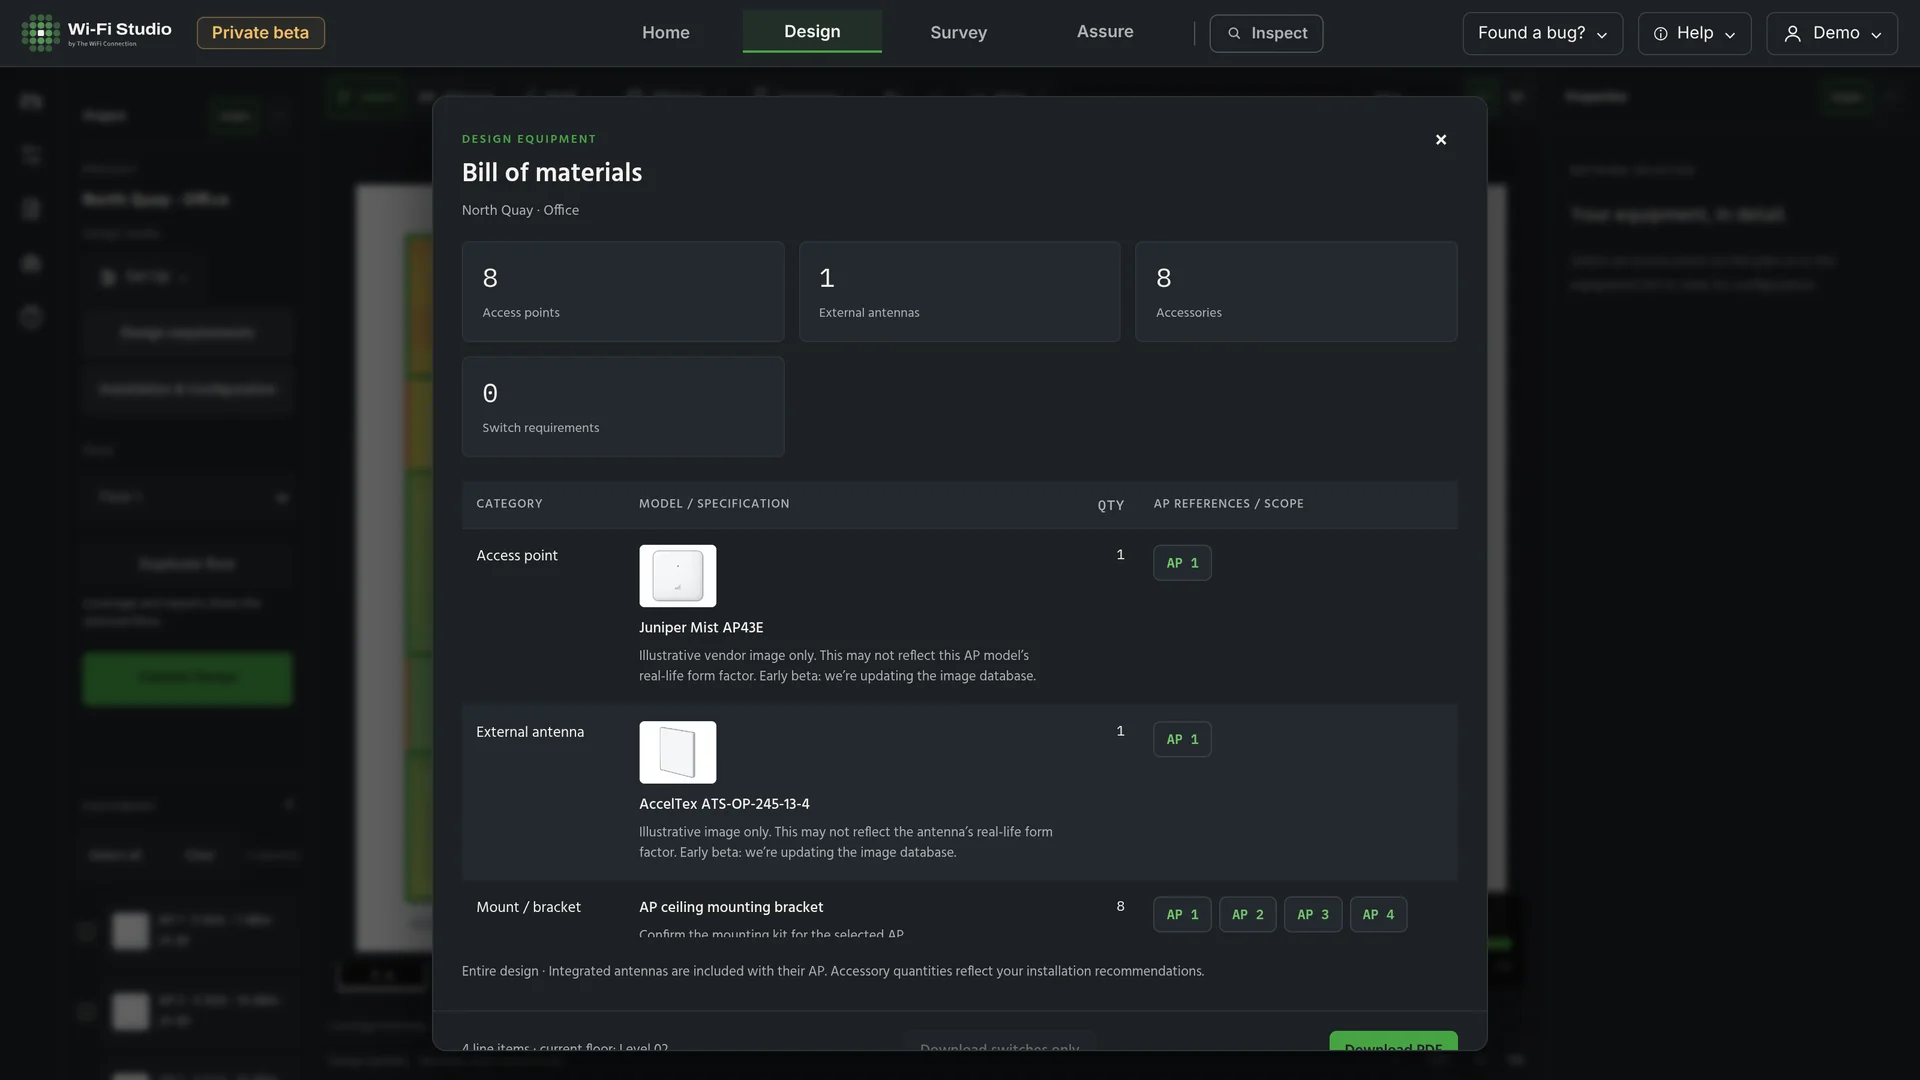Click the Juniper Mist AP43E model name

pos(701,628)
